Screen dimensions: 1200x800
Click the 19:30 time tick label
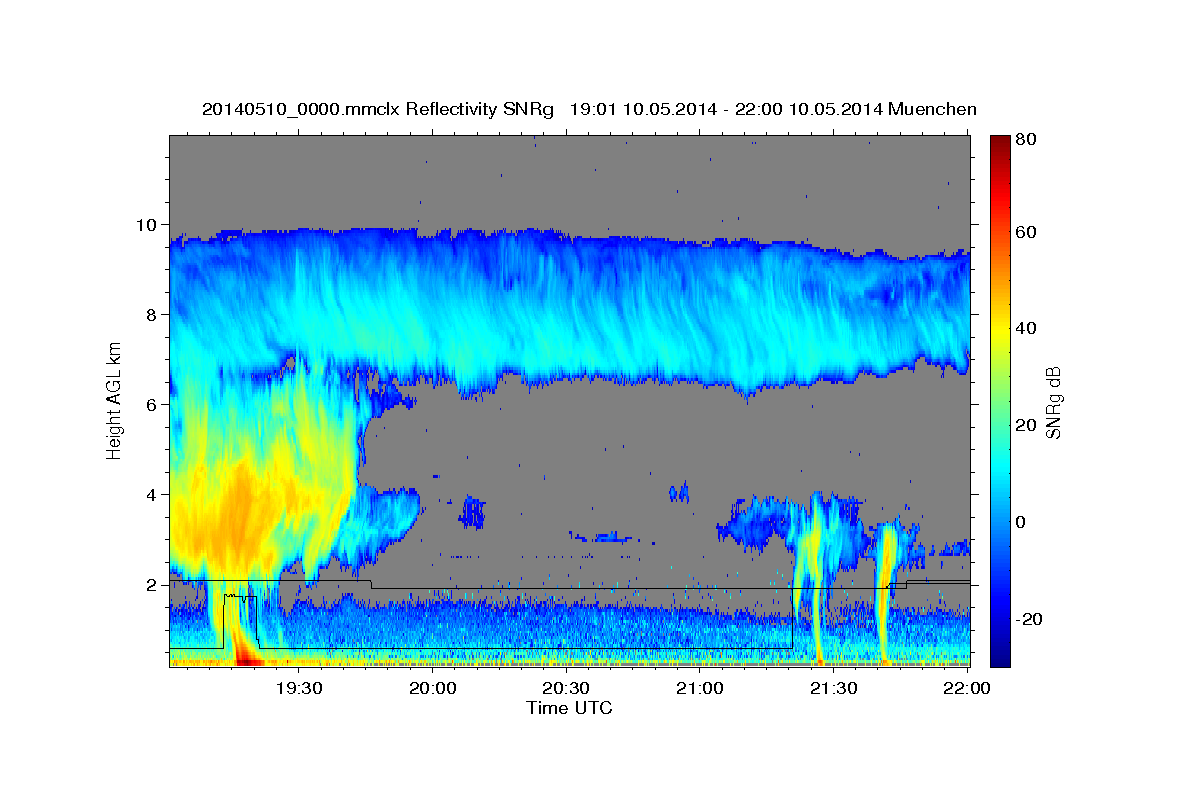click(299, 688)
